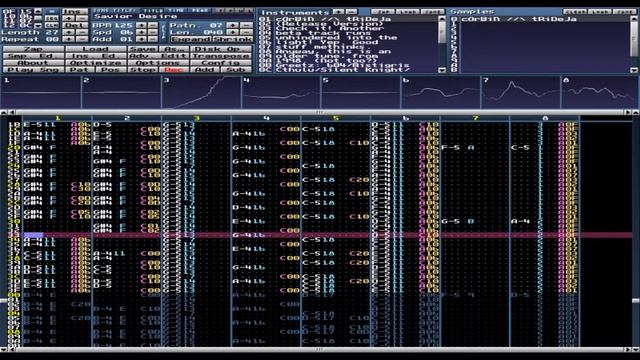Viewport: 640px width, 360px height.
Task: Decrease song Length with minus button
Action: (82, 32)
